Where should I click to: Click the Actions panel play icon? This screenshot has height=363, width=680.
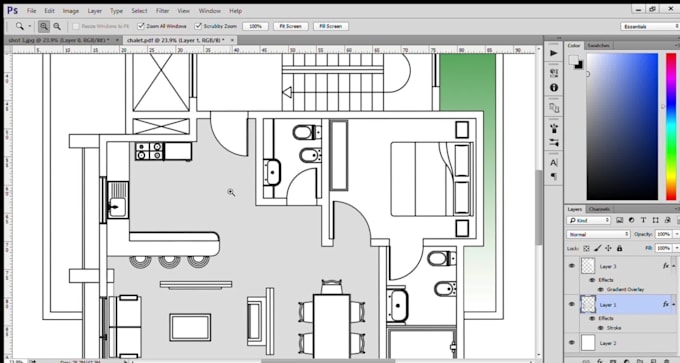(554, 53)
